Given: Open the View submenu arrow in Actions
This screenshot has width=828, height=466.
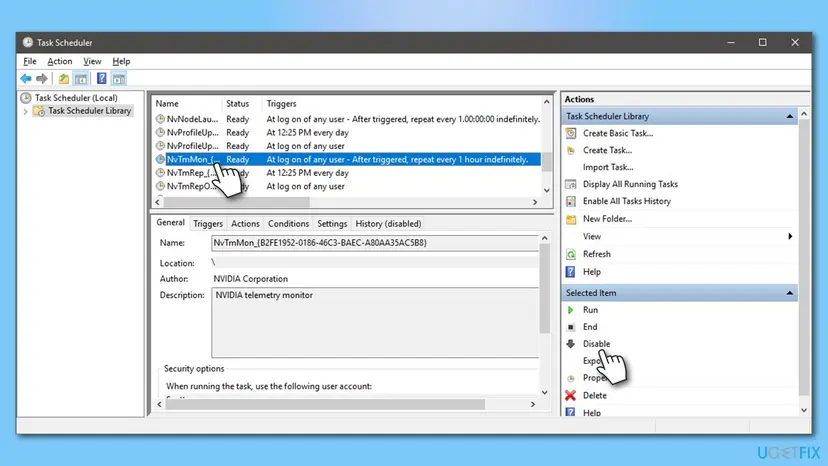Looking at the screenshot, I should tap(790, 236).
